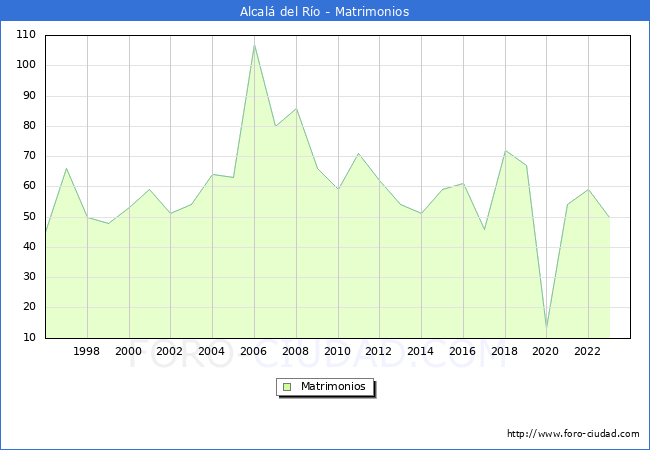Click x-axis label 2006
Viewport: 650px width, 450px height.
coord(253,351)
